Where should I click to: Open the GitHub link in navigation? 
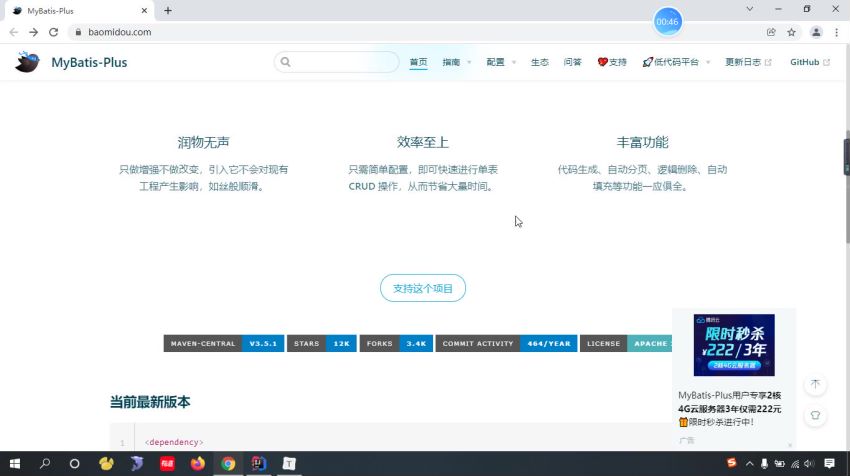[x=810, y=62]
